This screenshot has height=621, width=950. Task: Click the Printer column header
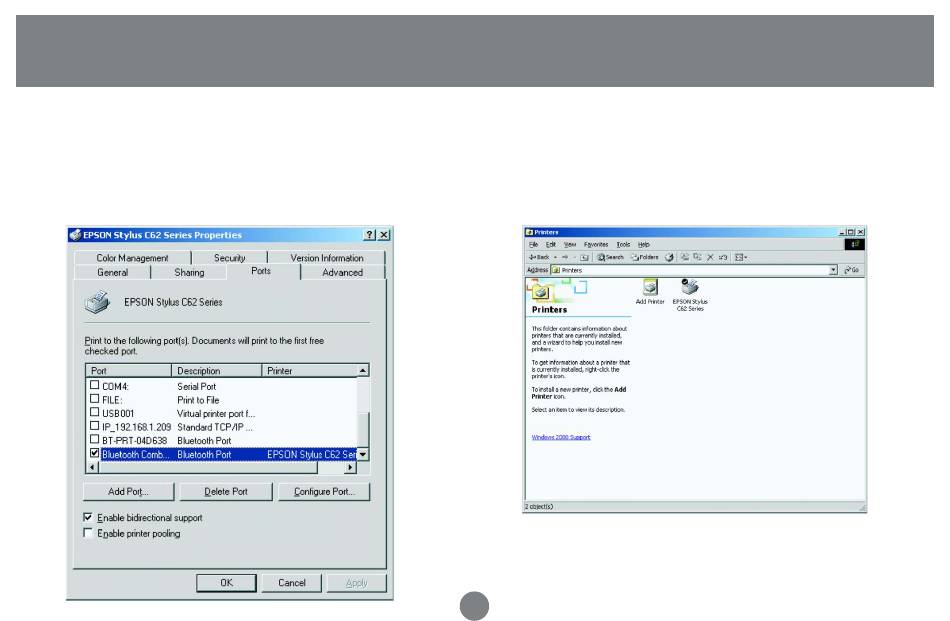pyautogui.click(x=310, y=371)
